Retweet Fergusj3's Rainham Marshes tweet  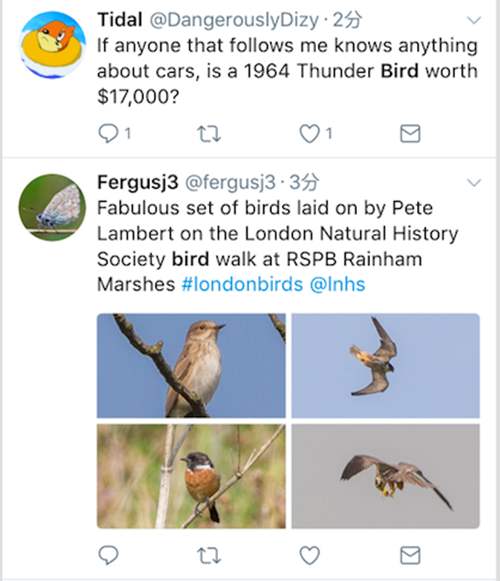tap(209, 555)
